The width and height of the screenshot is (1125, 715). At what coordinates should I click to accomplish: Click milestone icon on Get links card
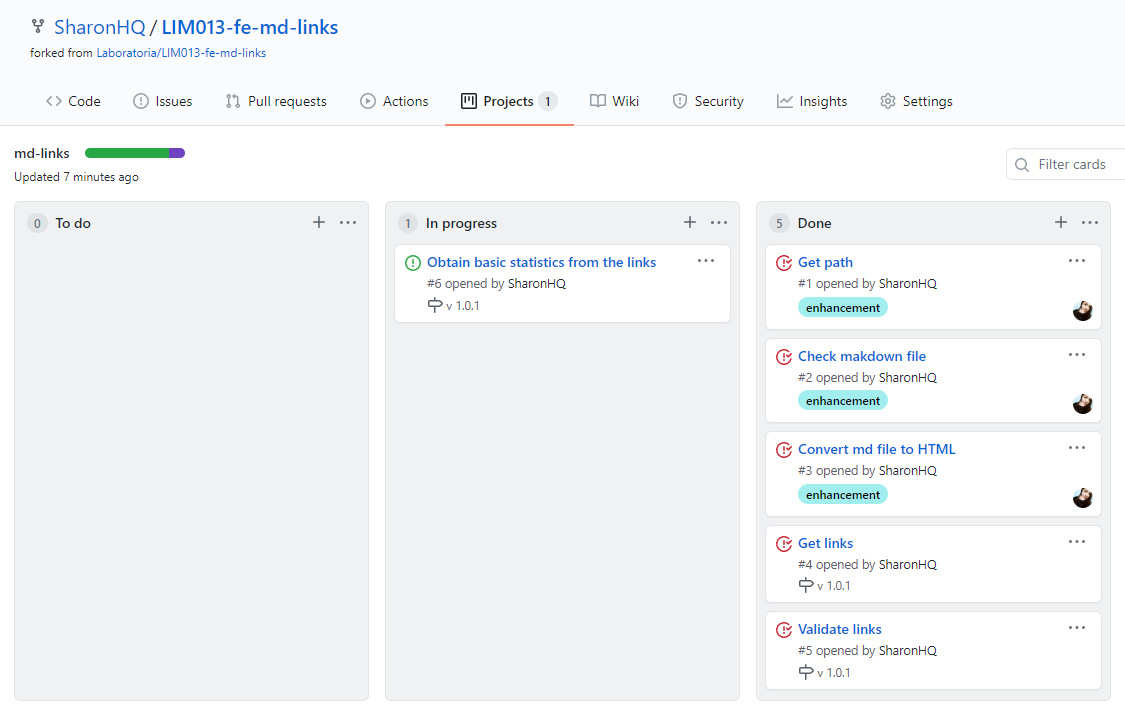[x=806, y=585]
